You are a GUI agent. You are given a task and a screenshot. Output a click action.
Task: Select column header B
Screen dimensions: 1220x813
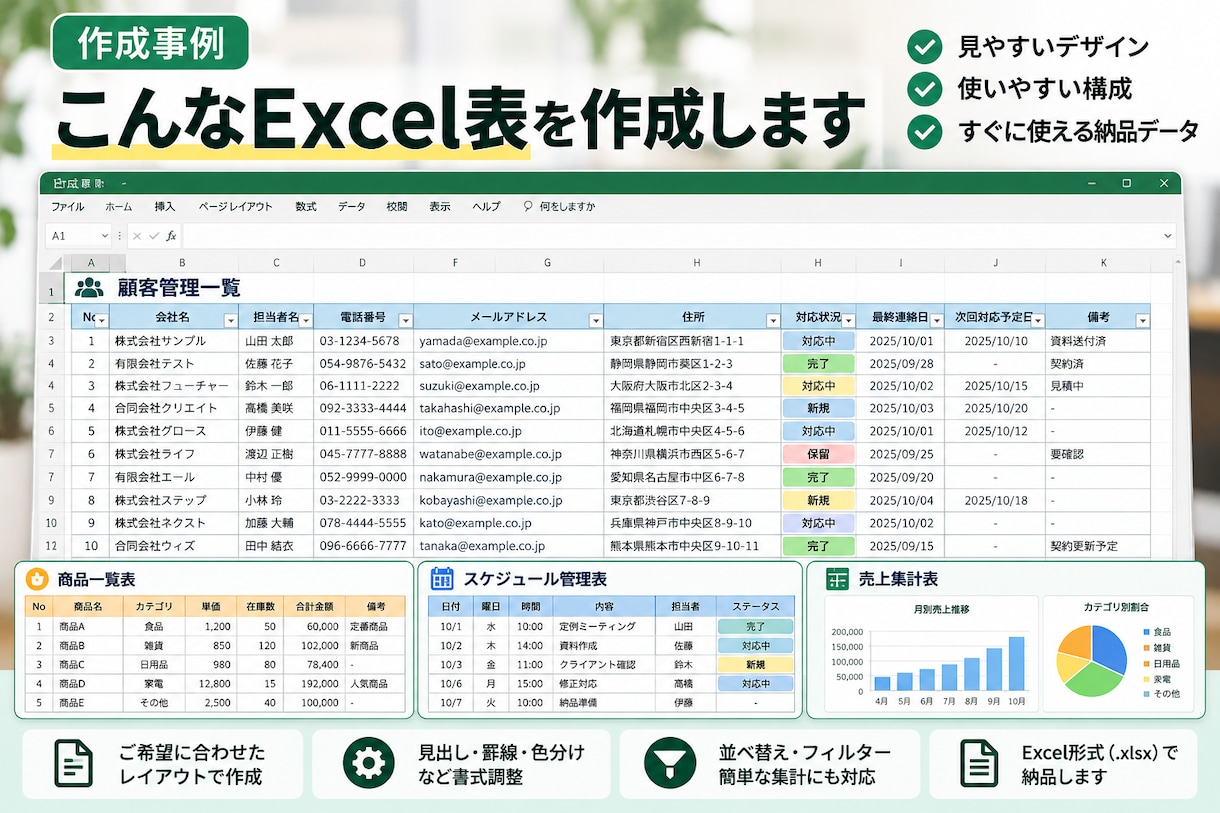(x=181, y=263)
